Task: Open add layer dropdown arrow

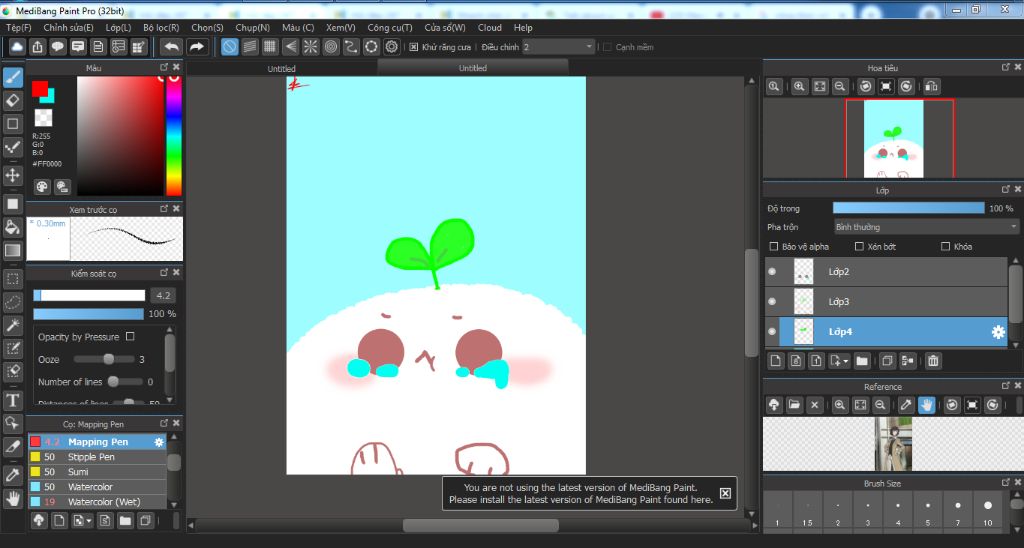Action: click(x=846, y=361)
